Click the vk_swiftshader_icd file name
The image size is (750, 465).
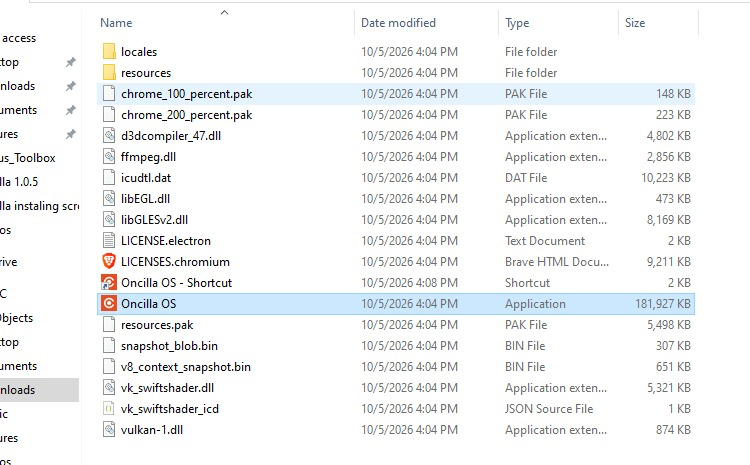[x=170, y=409]
